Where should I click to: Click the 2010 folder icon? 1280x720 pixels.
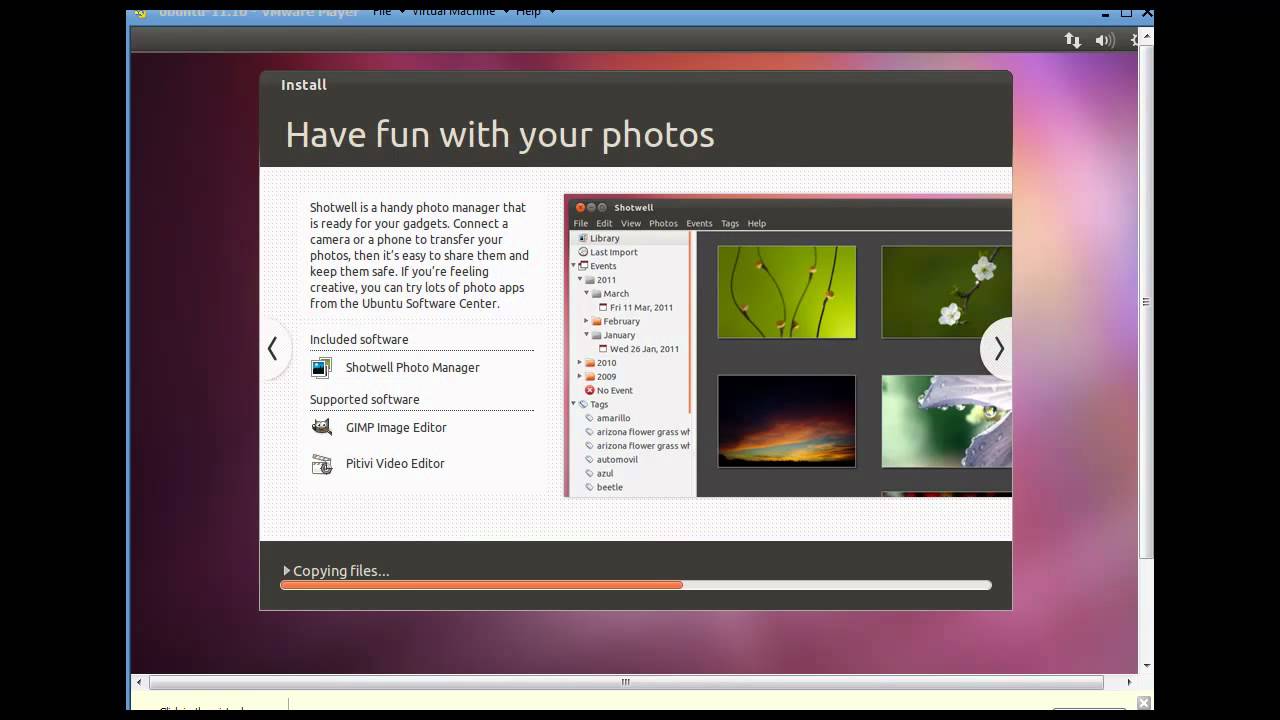pyautogui.click(x=590, y=363)
